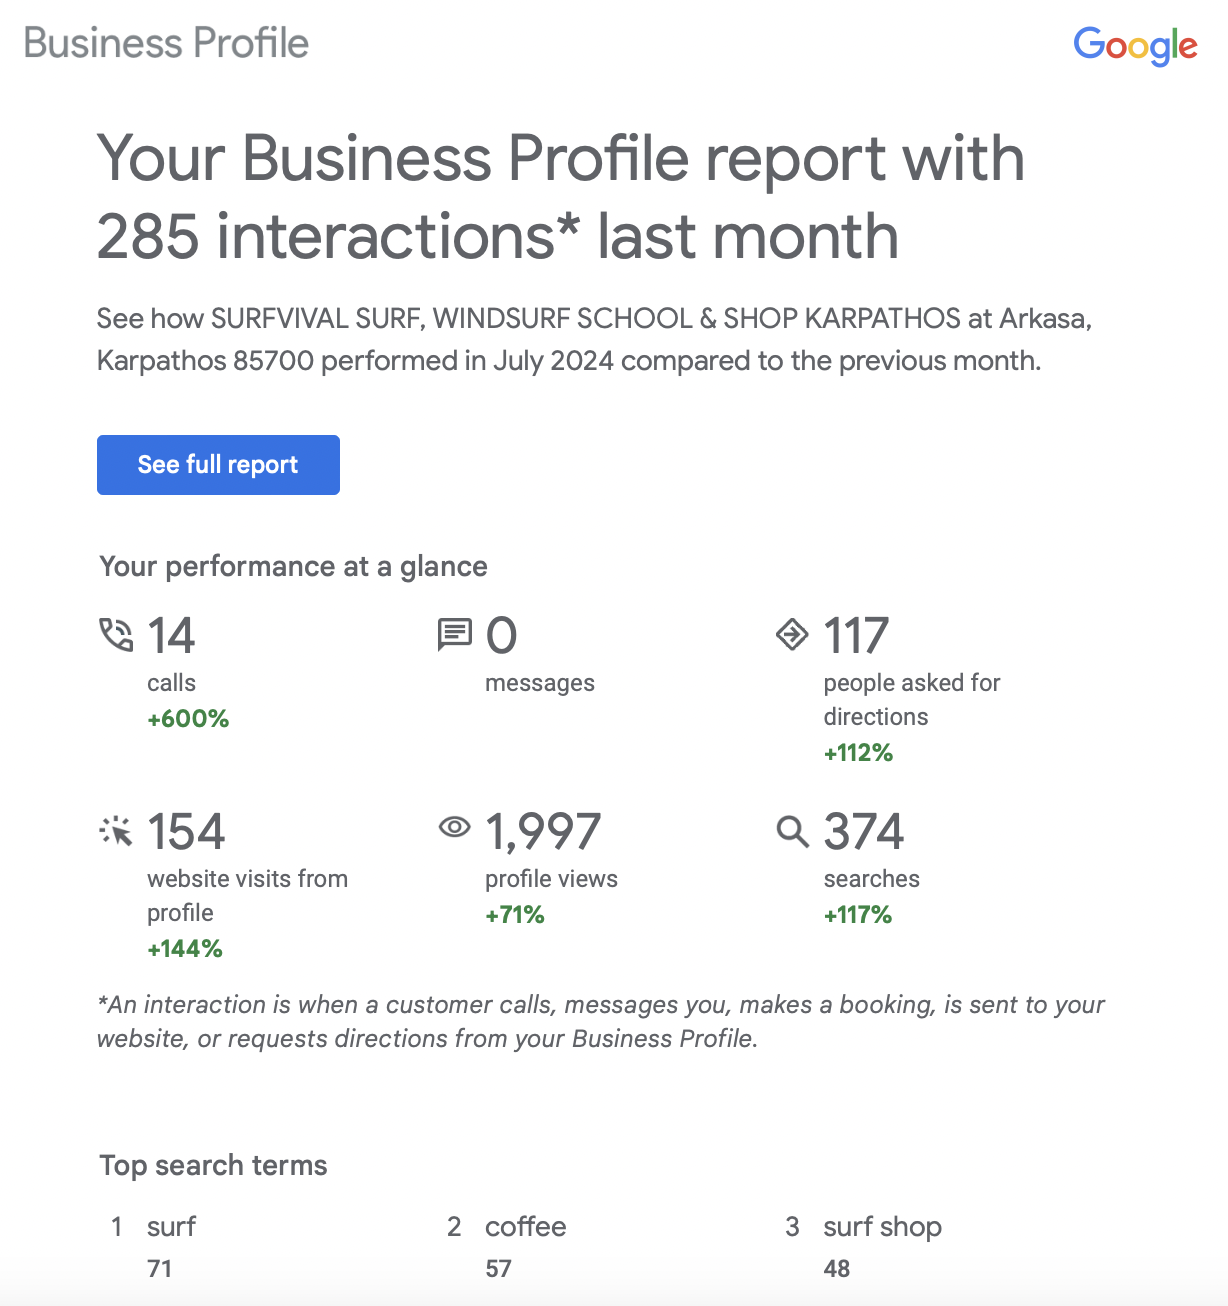This screenshot has height=1306, width=1228.
Task: Click the 374 searches number
Action: tap(864, 832)
